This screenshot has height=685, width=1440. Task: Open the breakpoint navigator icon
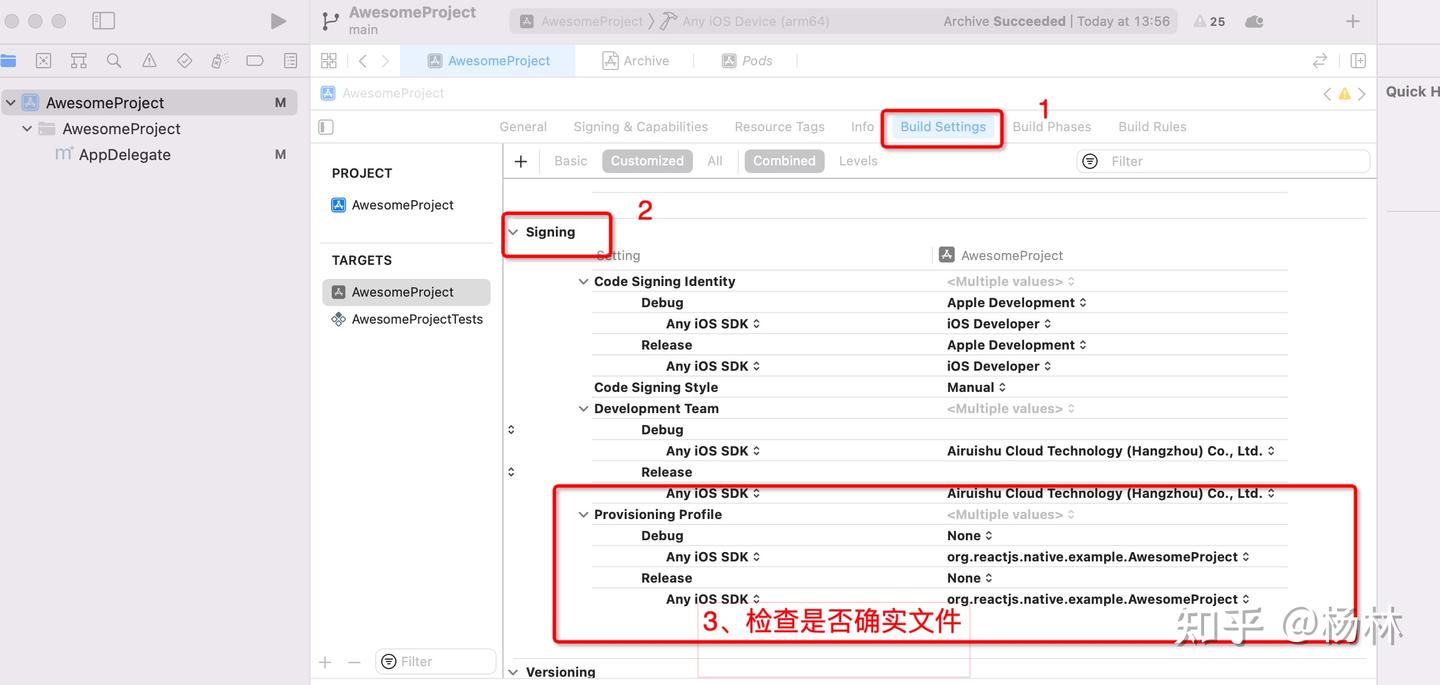tap(255, 61)
